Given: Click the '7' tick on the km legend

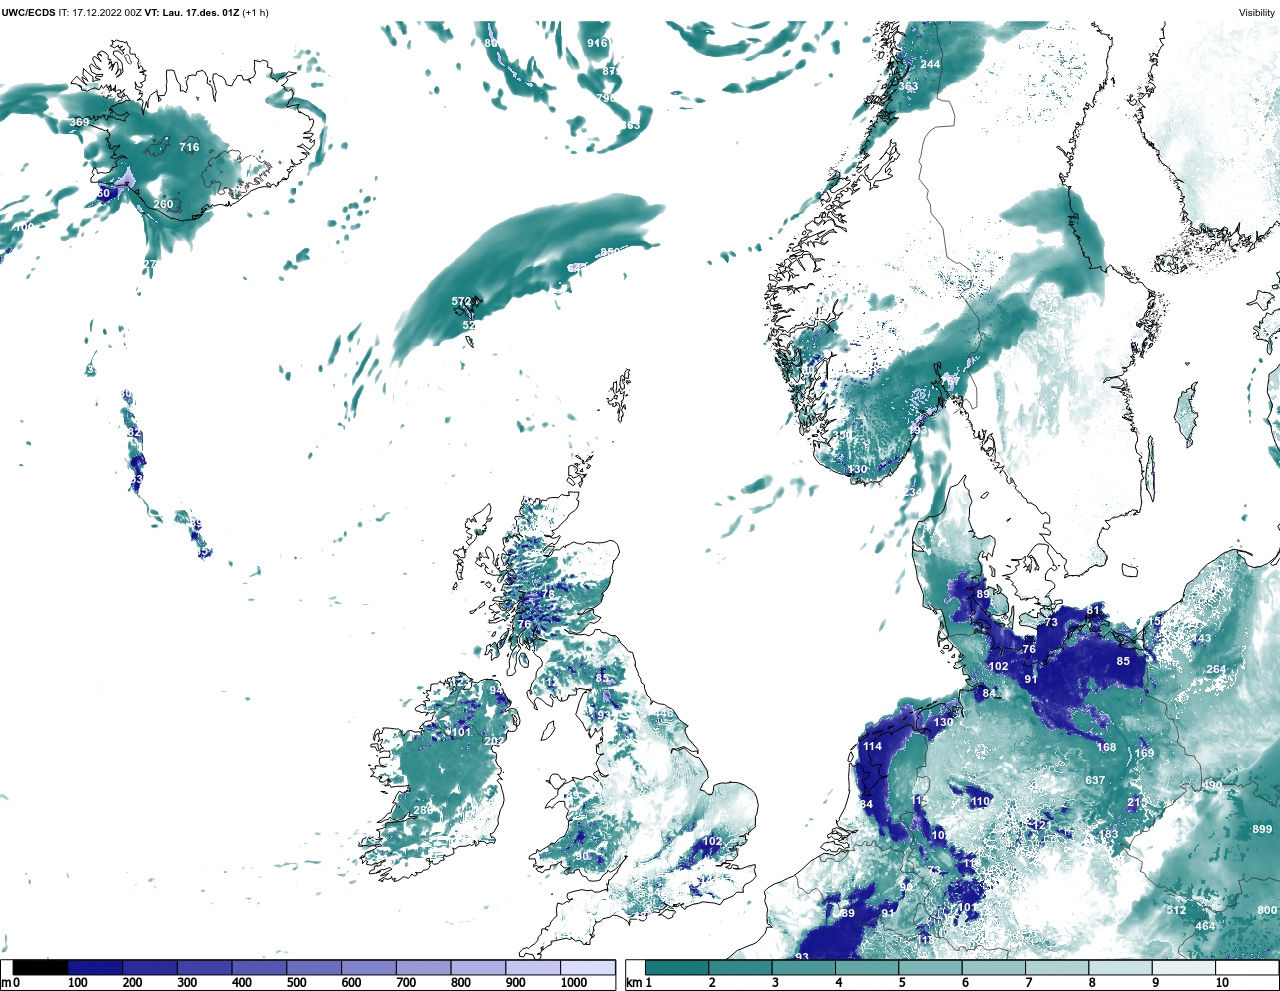Looking at the screenshot, I should pos(1028,983).
